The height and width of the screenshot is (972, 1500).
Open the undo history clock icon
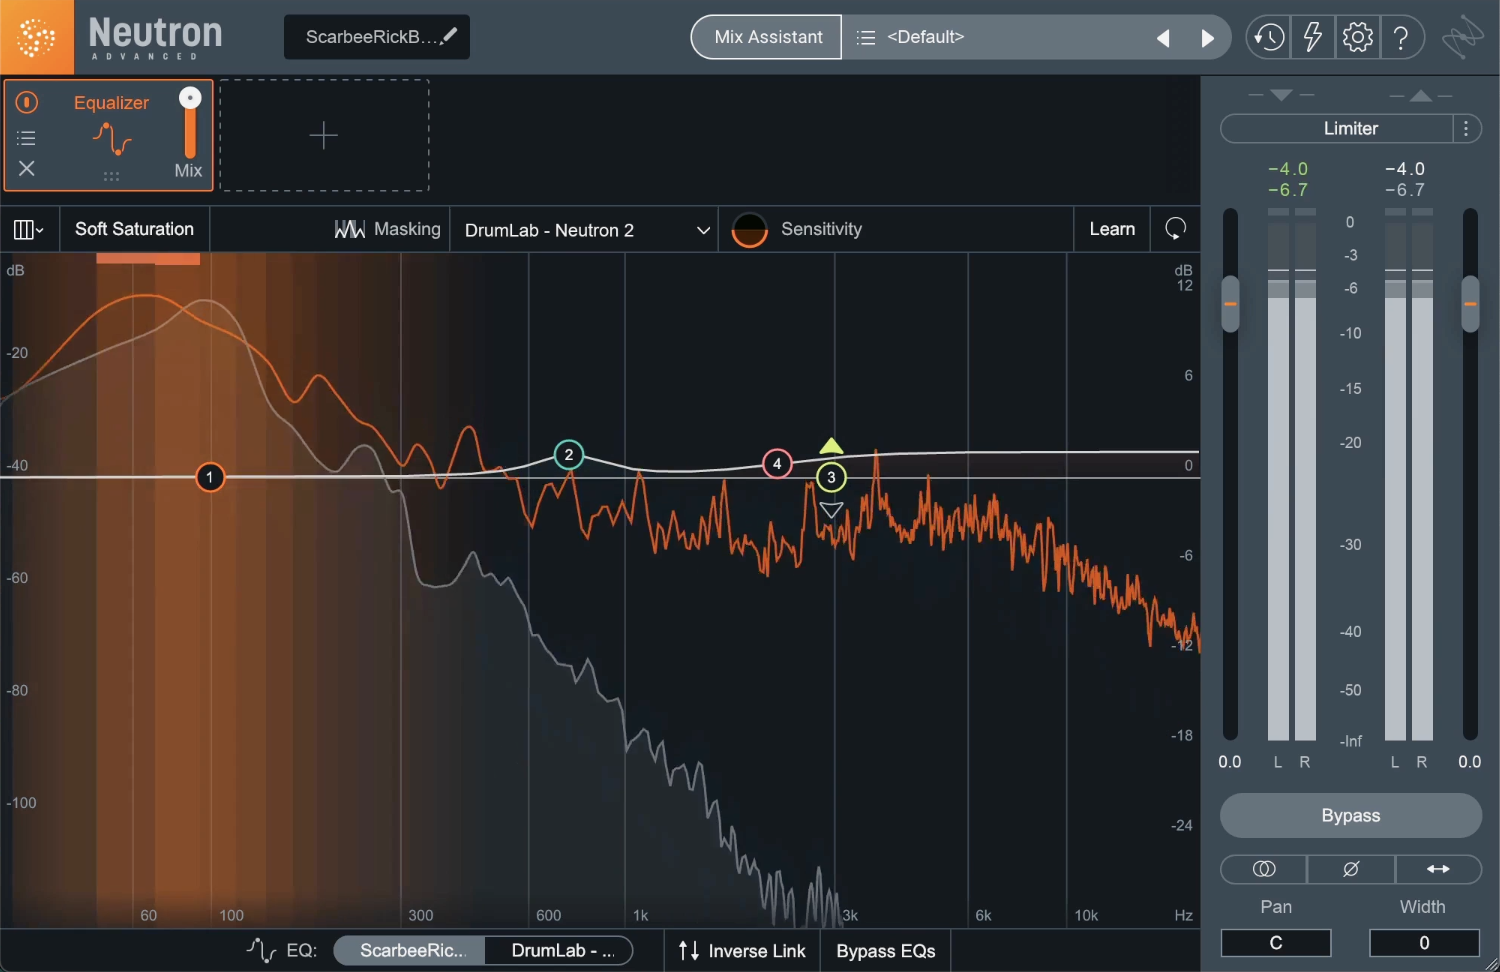tap(1269, 38)
